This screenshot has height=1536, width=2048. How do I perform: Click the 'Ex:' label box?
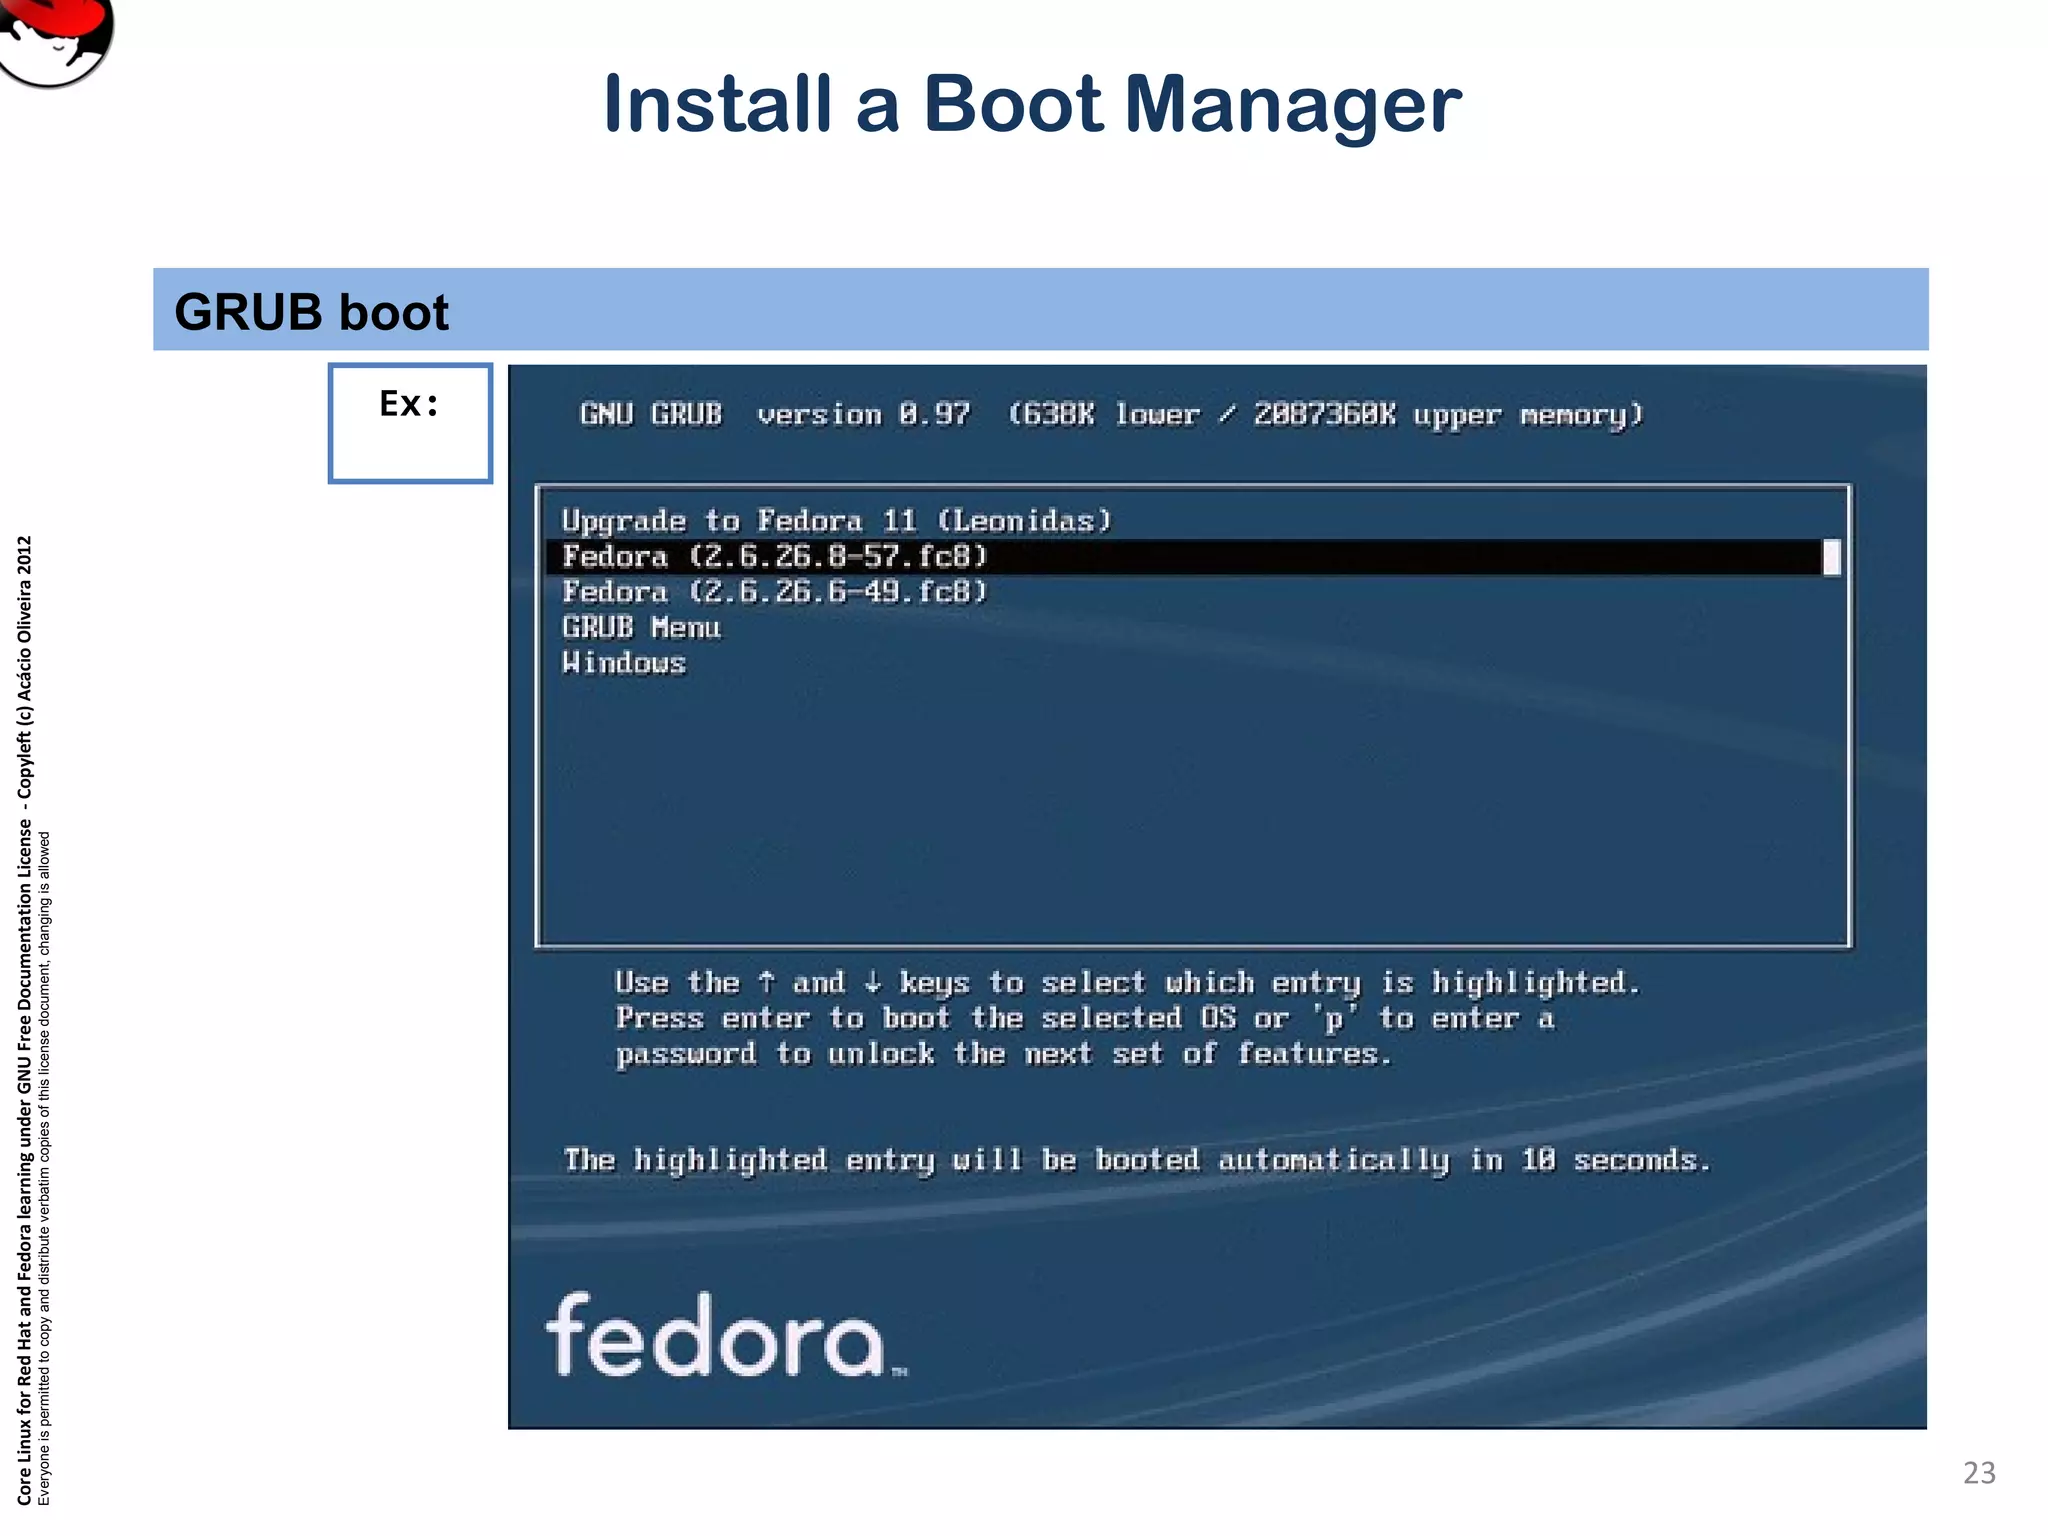pos(410,423)
